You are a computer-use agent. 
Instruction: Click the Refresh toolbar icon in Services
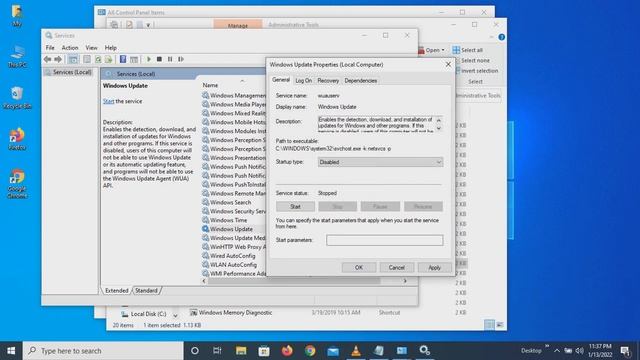(x=98, y=59)
